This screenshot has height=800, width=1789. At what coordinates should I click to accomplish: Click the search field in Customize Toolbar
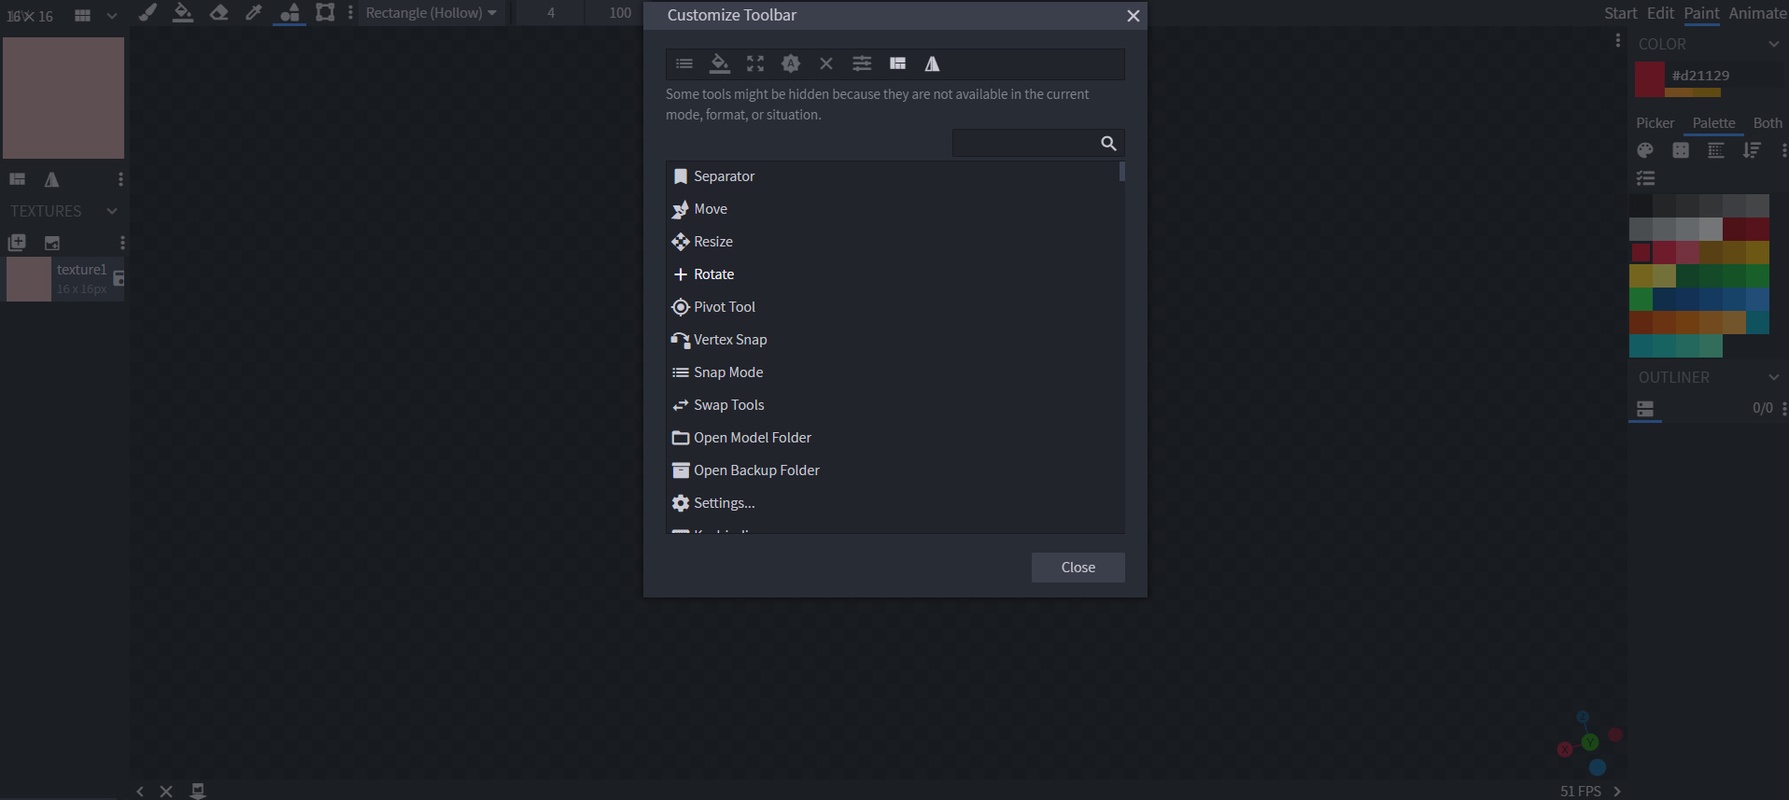1024,143
